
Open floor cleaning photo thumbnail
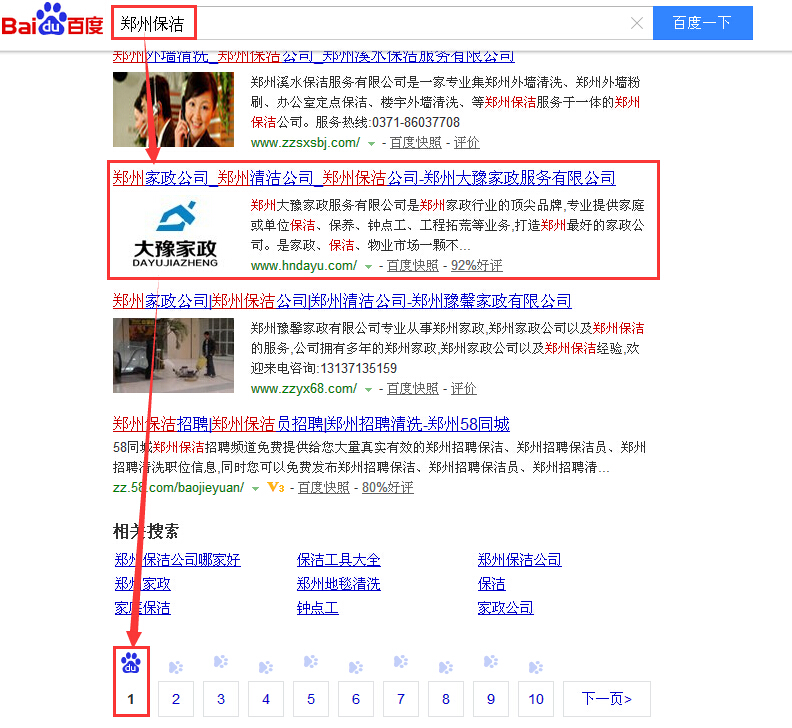[x=173, y=355]
